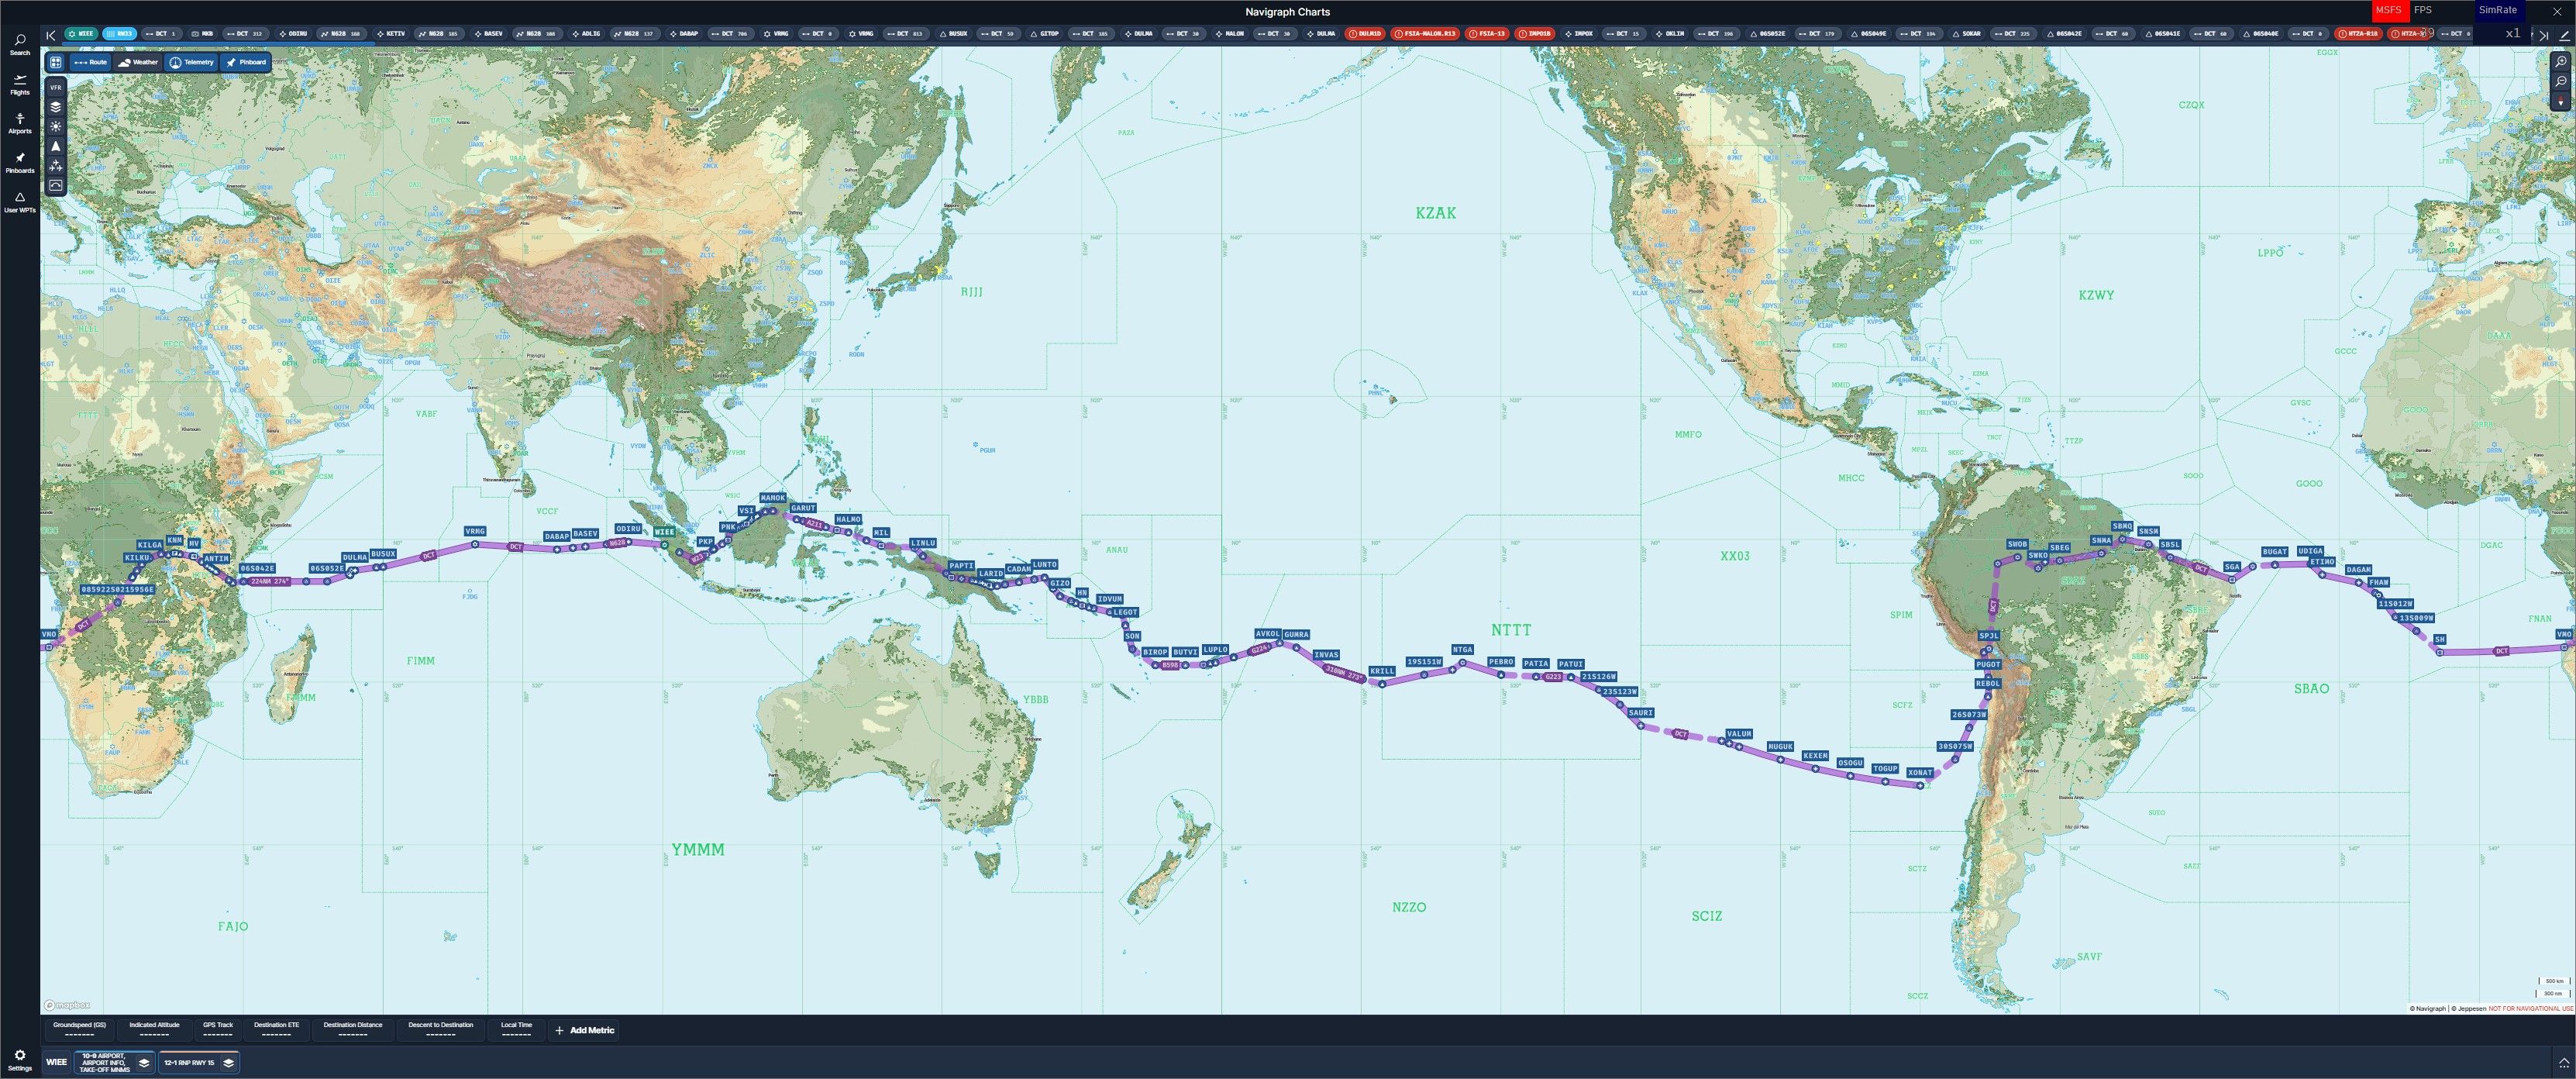
Task: Open the map layers stack icon
Action: pyautogui.click(x=56, y=107)
